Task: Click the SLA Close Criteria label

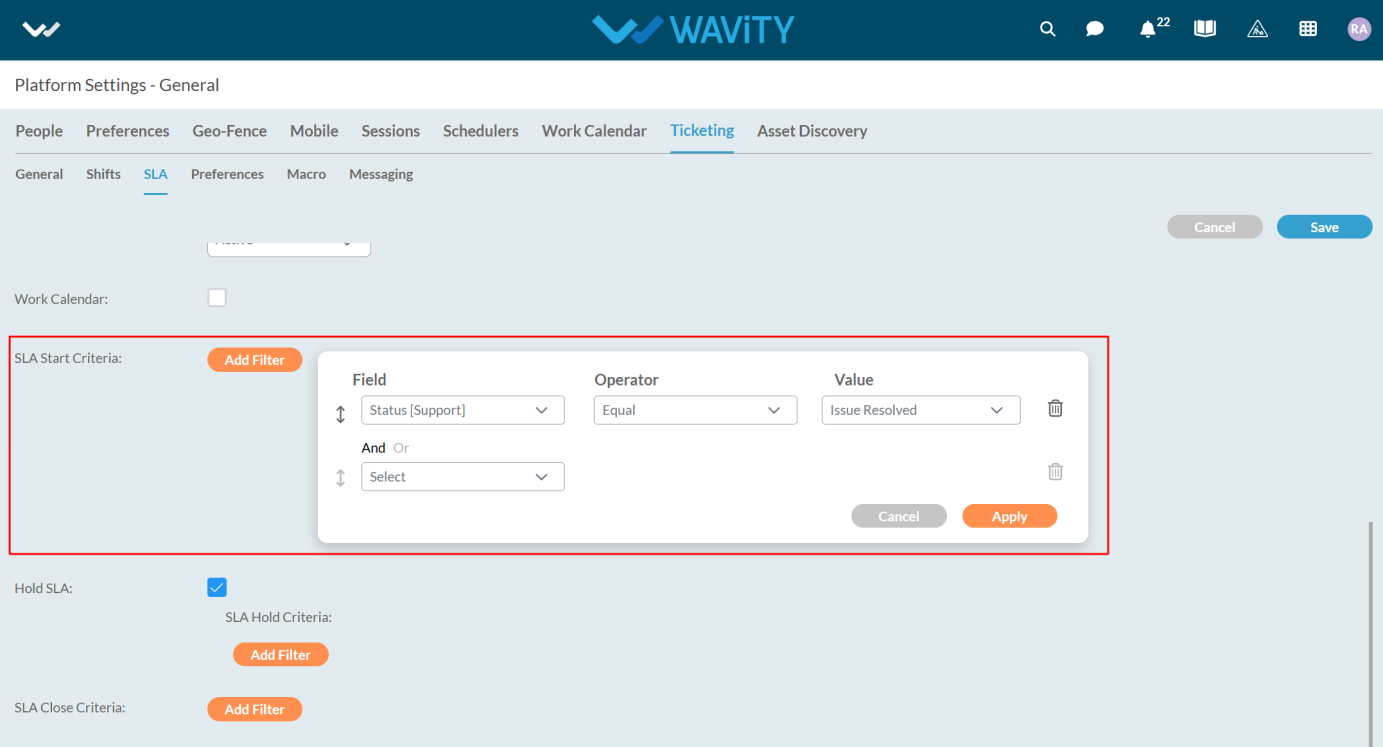Action: (70, 707)
